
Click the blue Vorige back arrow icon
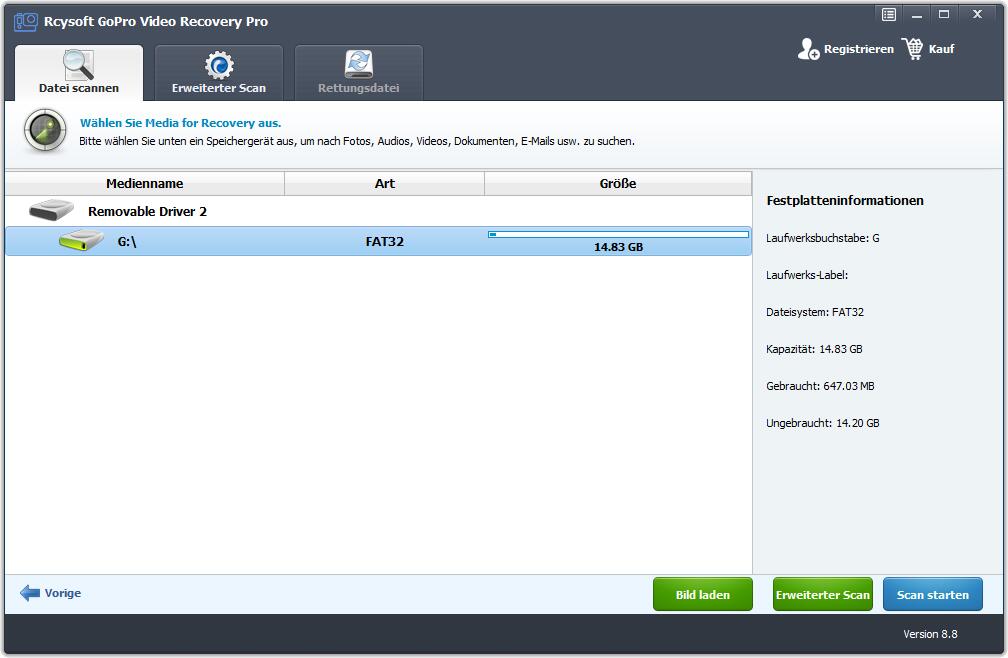point(30,593)
